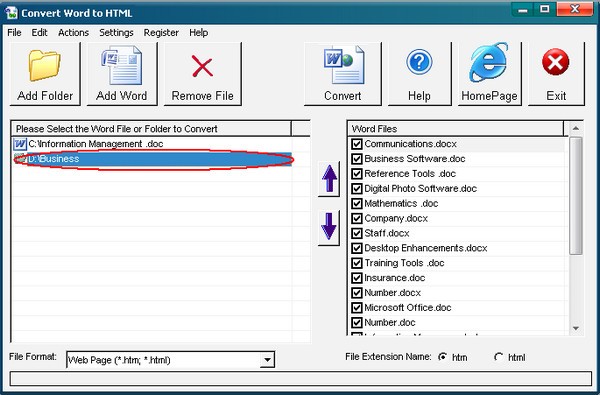The height and width of the screenshot is (395, 600).
Task: Toggle Company.docx checkbox
Action: pyautogui.click(x=357, y=219)
